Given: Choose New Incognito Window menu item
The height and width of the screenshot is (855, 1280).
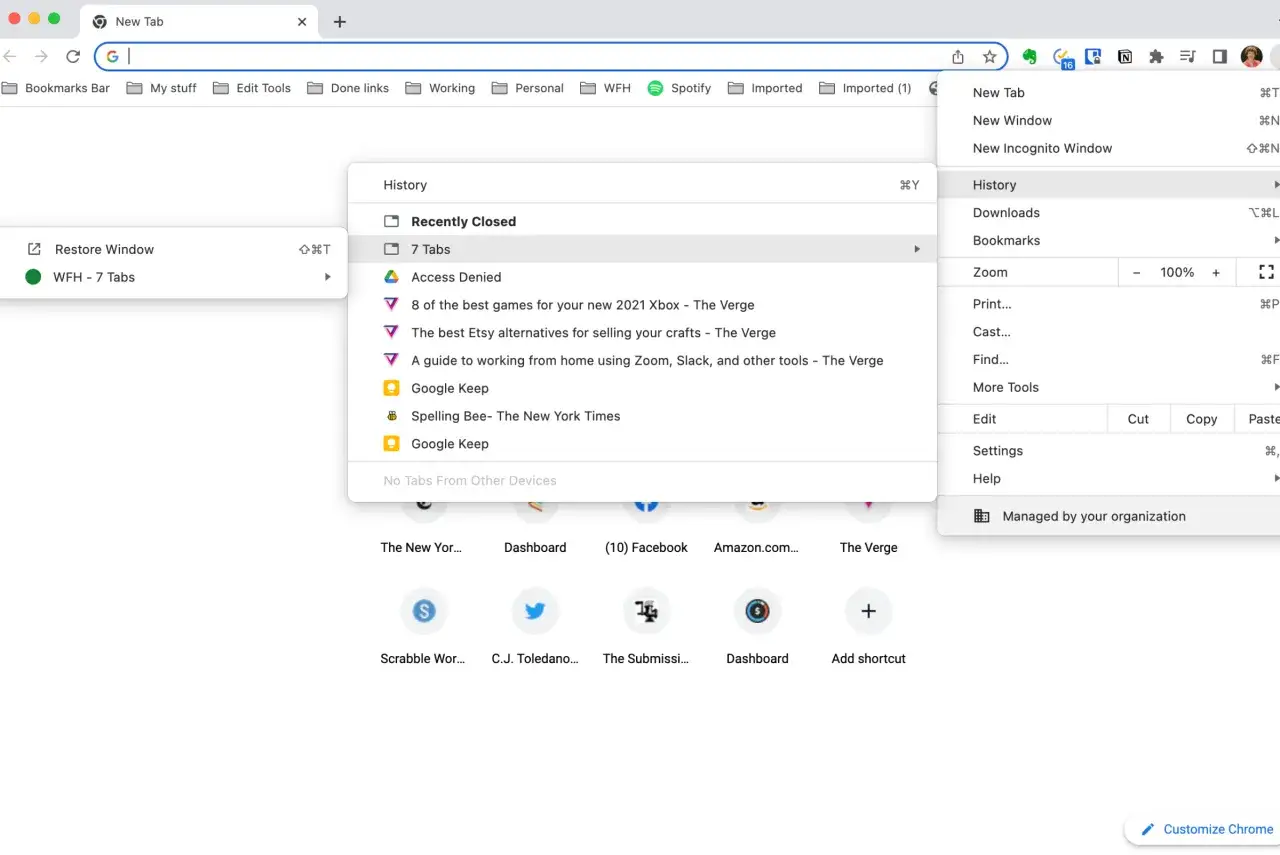Looking at the screenshot, I should point(1042,148).
